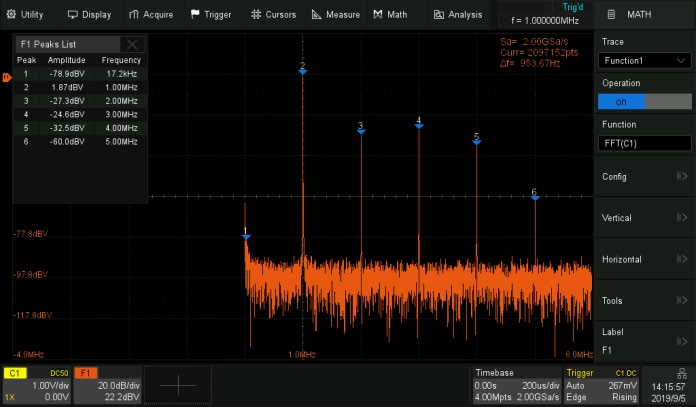696x407 pixels.
Task: Open the Trace Function1 dropdown
Action: [644, 60]
